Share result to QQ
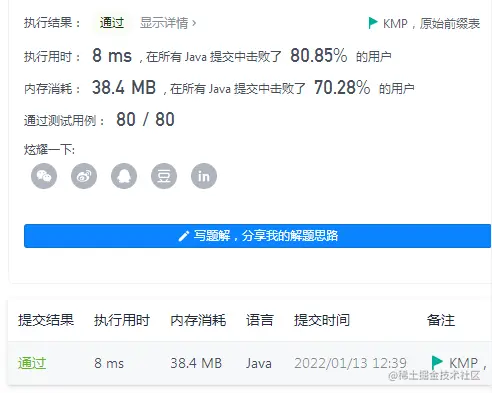The image size is (492, 393). [x=124, y=176]
